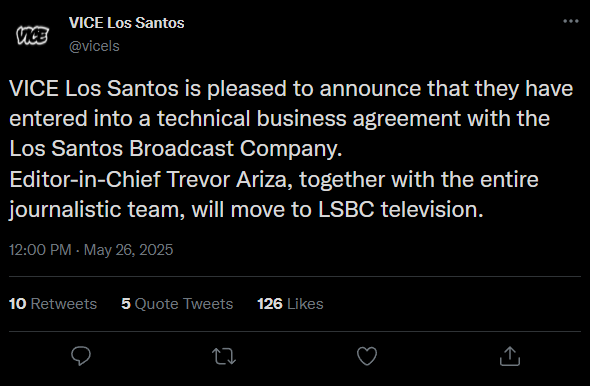
Task: Reply to the VICE Los Santos tweet
Action: point(81,356)
